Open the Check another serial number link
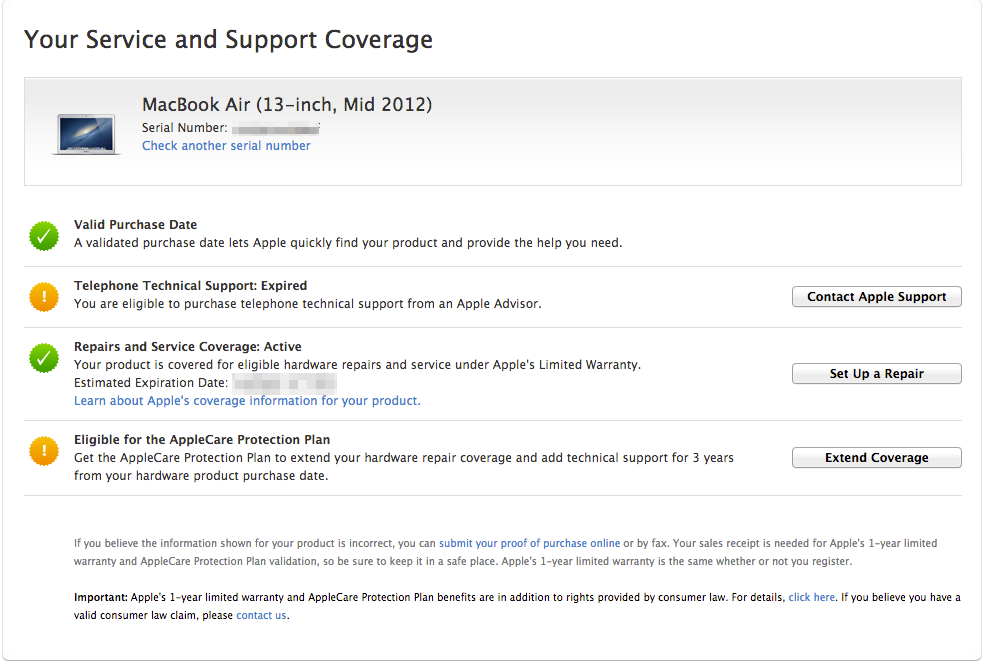 [x=226, y=146]
